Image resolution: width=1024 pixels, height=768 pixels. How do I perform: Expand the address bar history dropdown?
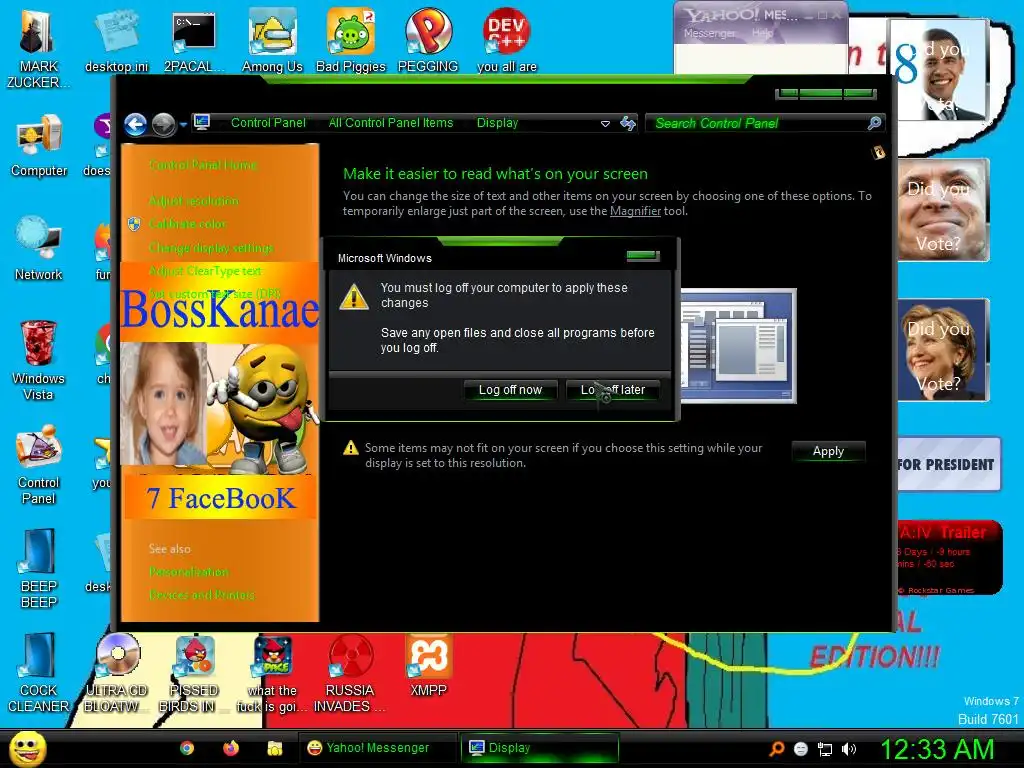point(605,123)
